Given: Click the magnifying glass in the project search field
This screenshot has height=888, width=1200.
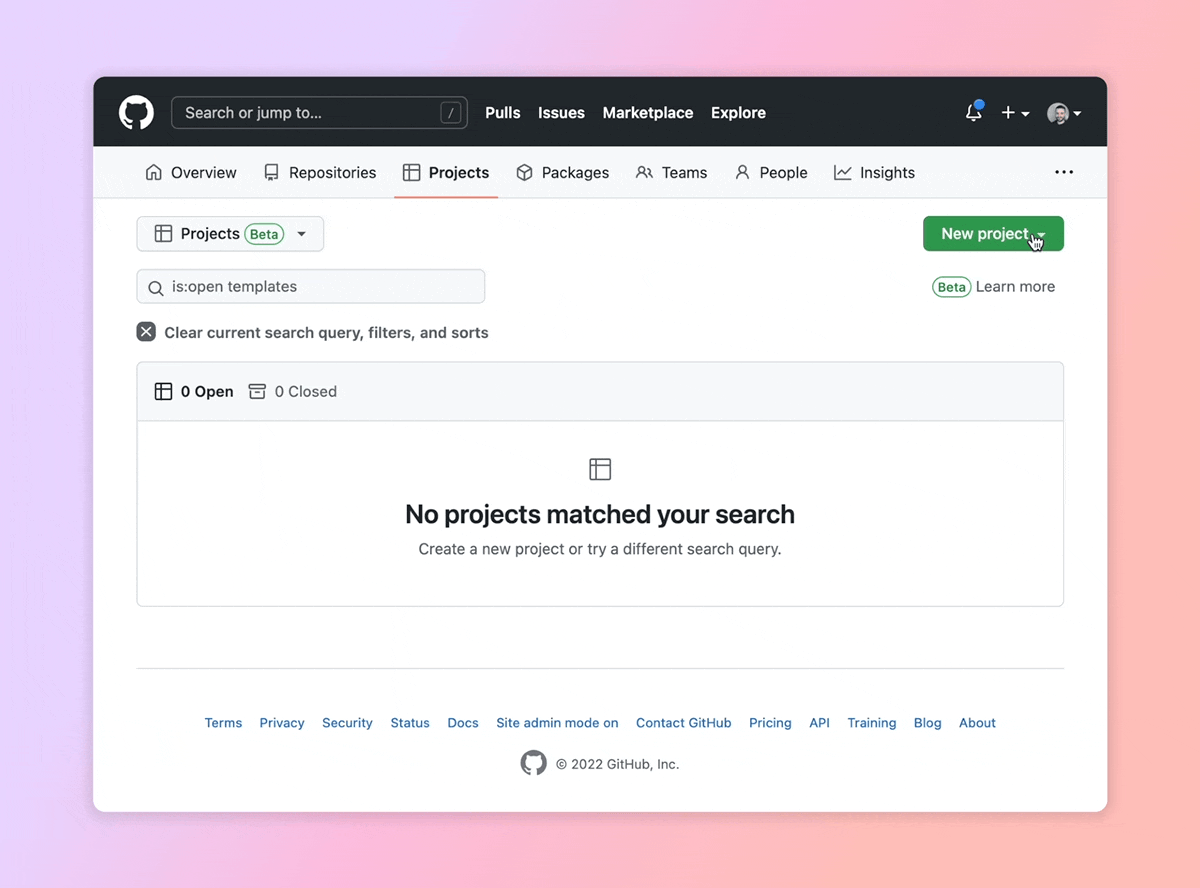Looking at the screenshot, I should tap(155, 287).
